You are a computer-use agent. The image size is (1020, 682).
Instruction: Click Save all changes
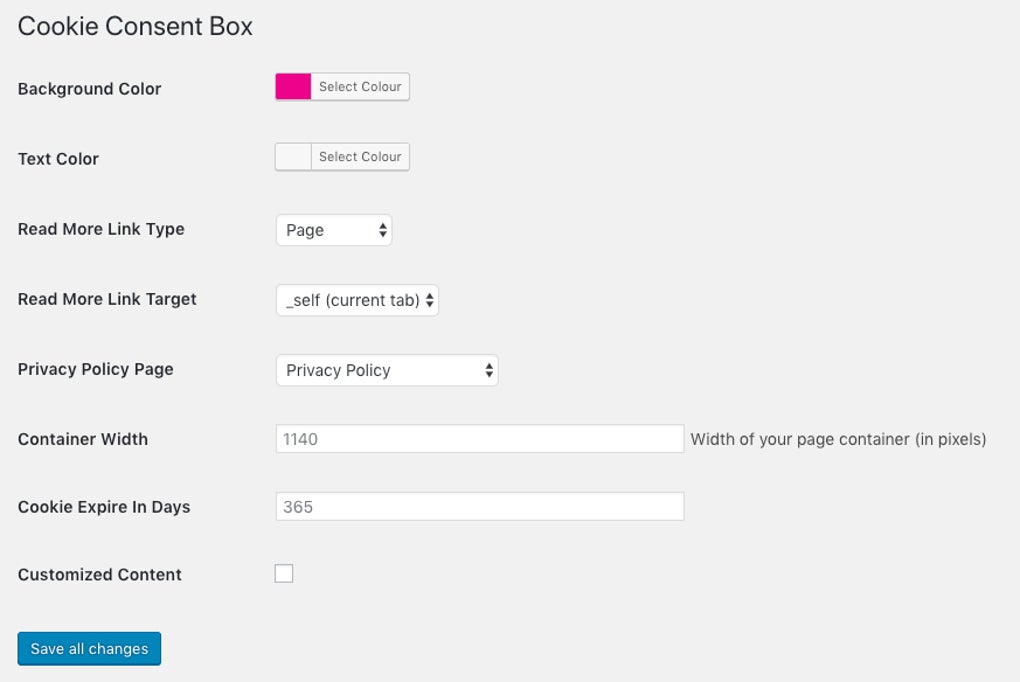point(89,648)
